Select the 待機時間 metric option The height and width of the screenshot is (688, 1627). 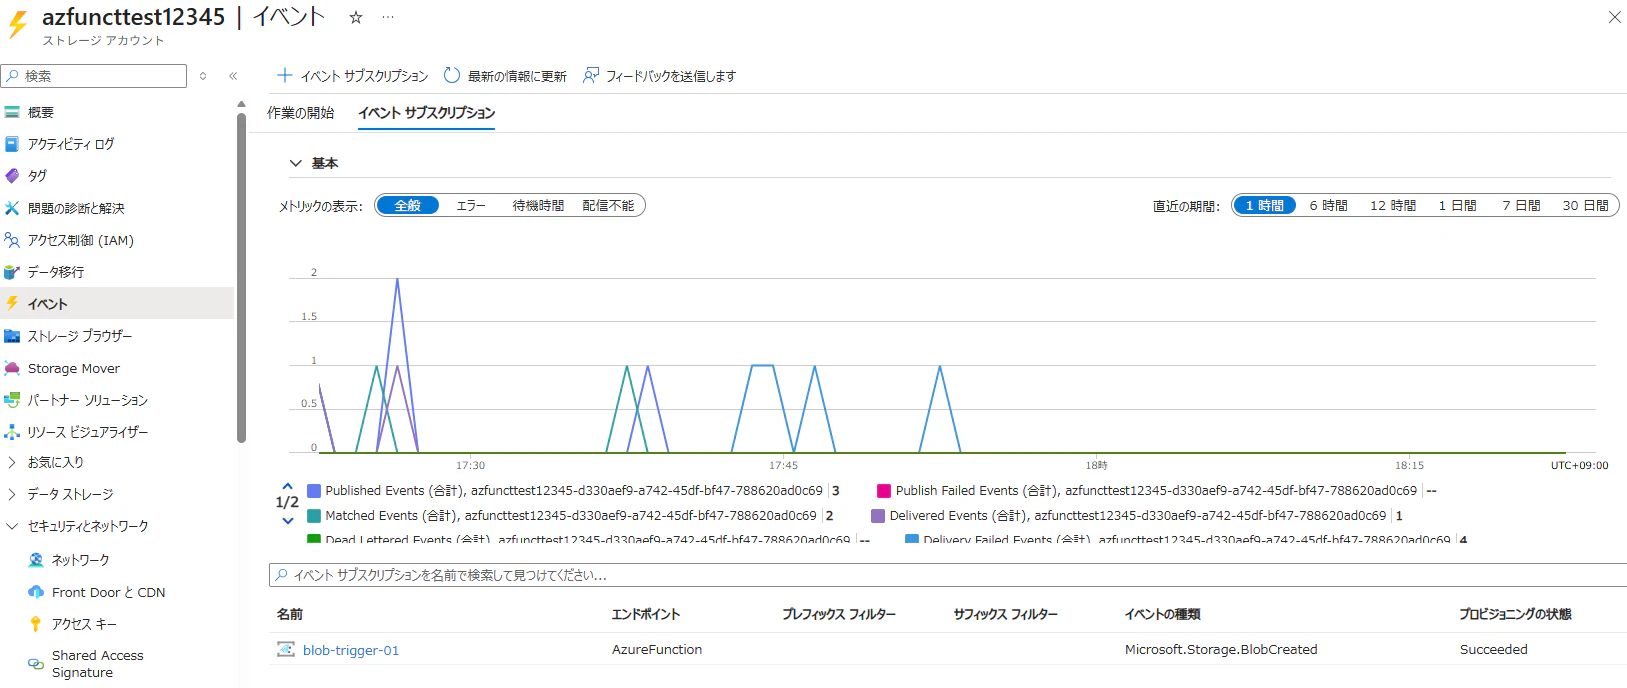coord(538,206)
